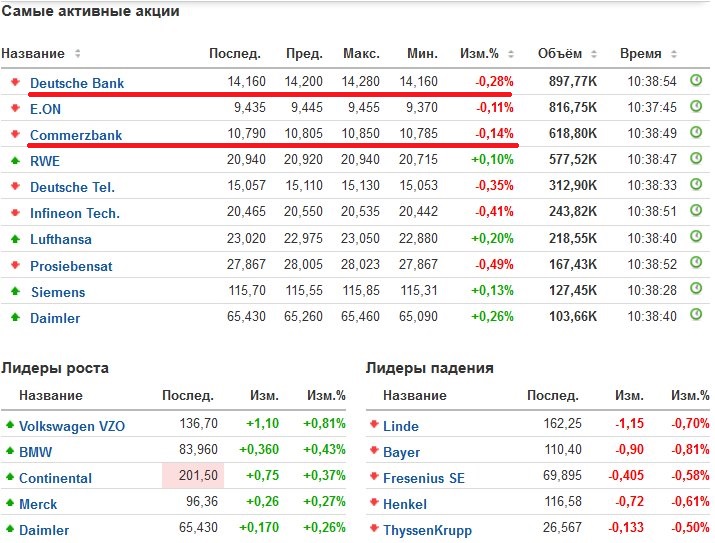Click the Объём column header

559,54
